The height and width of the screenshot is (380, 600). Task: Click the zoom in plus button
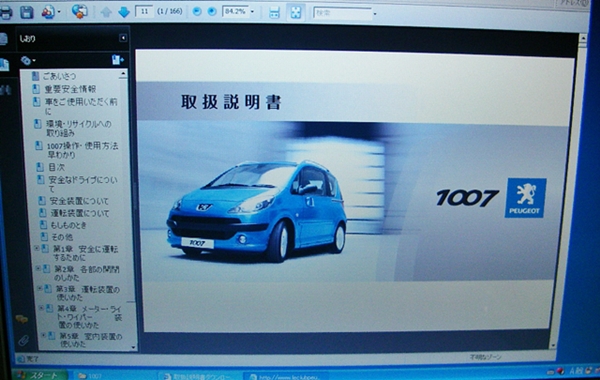tap(212, 11)
